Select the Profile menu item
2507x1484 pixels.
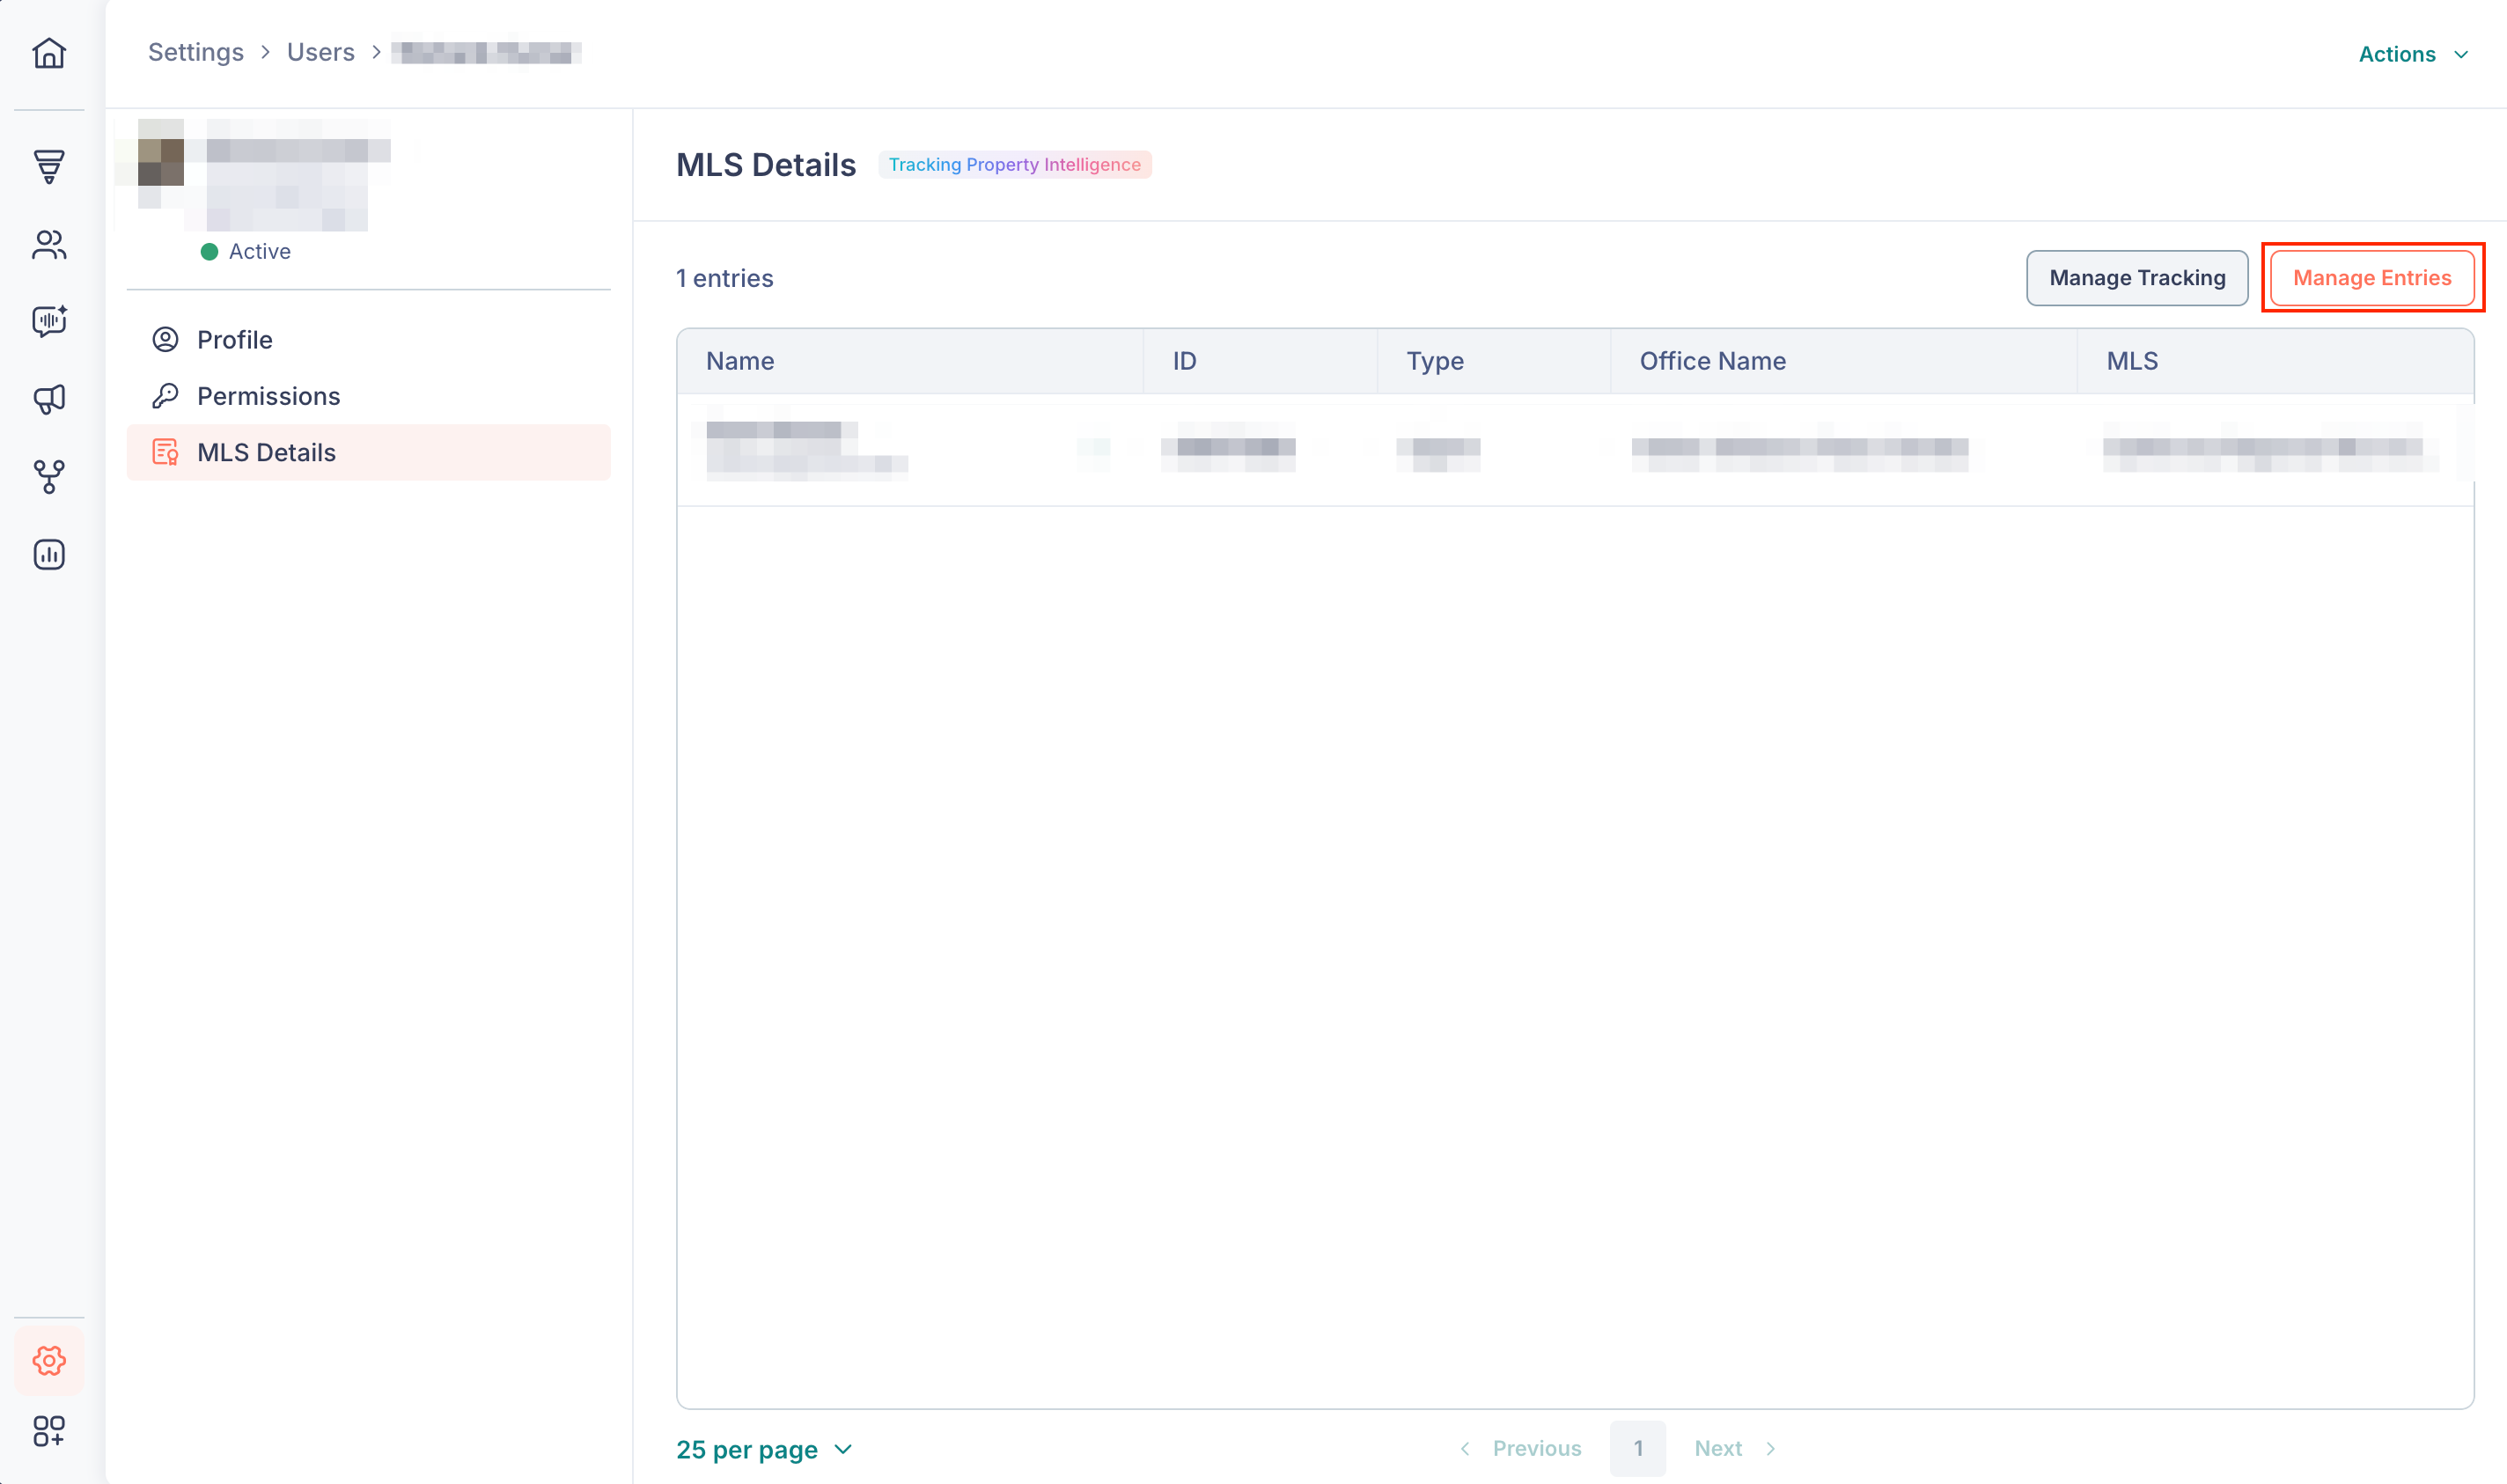tap(368, 340)
